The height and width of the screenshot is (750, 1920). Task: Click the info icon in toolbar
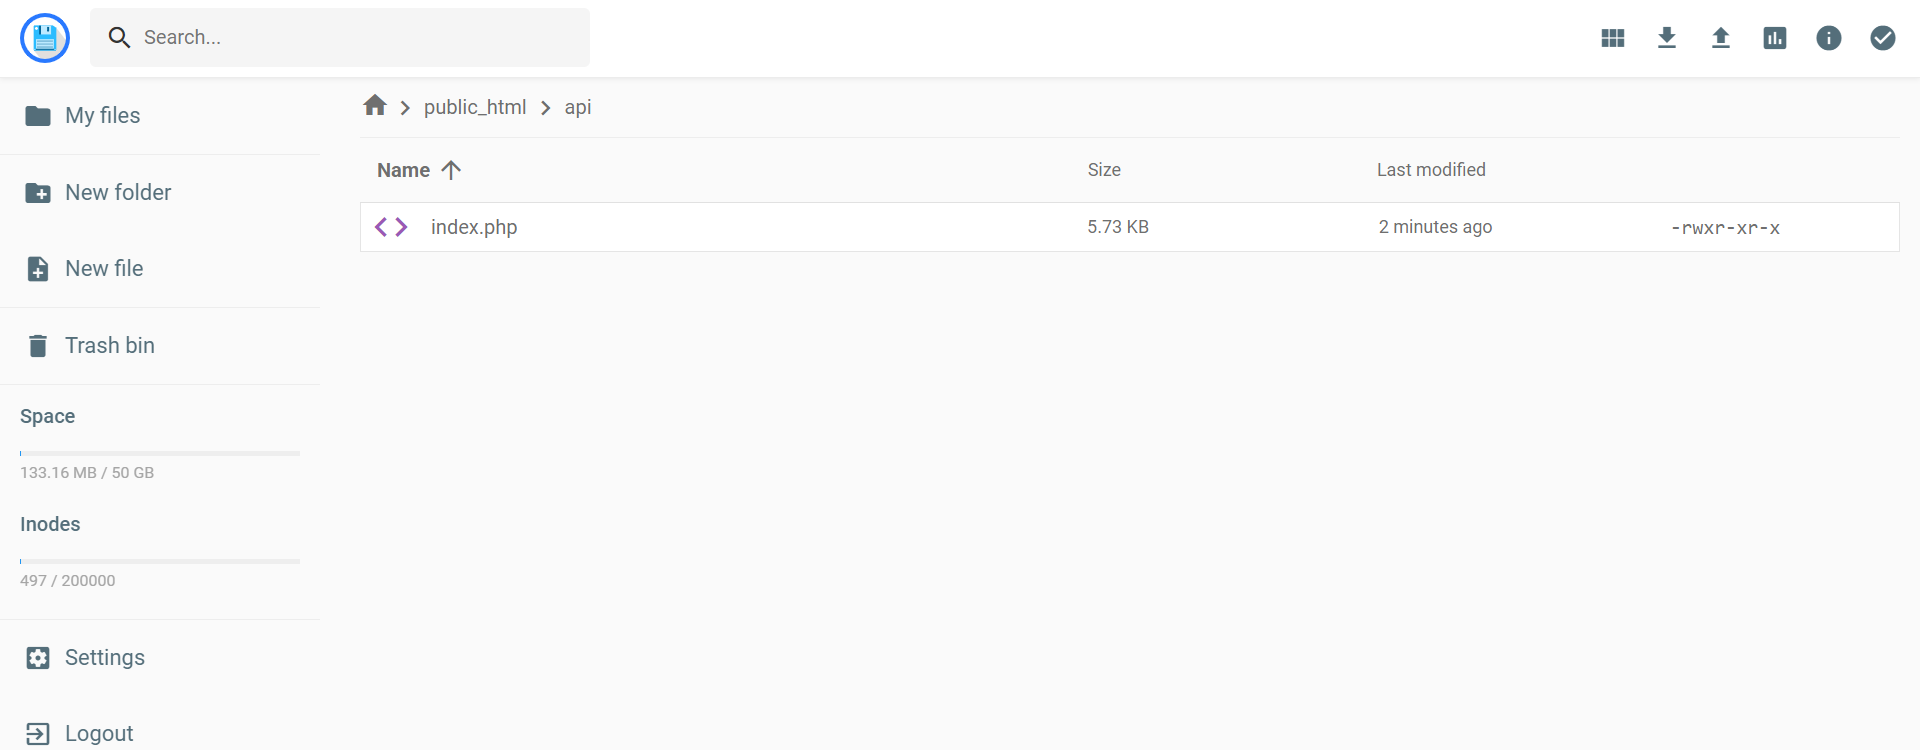pyautogui.click(x=1829, y=37)
